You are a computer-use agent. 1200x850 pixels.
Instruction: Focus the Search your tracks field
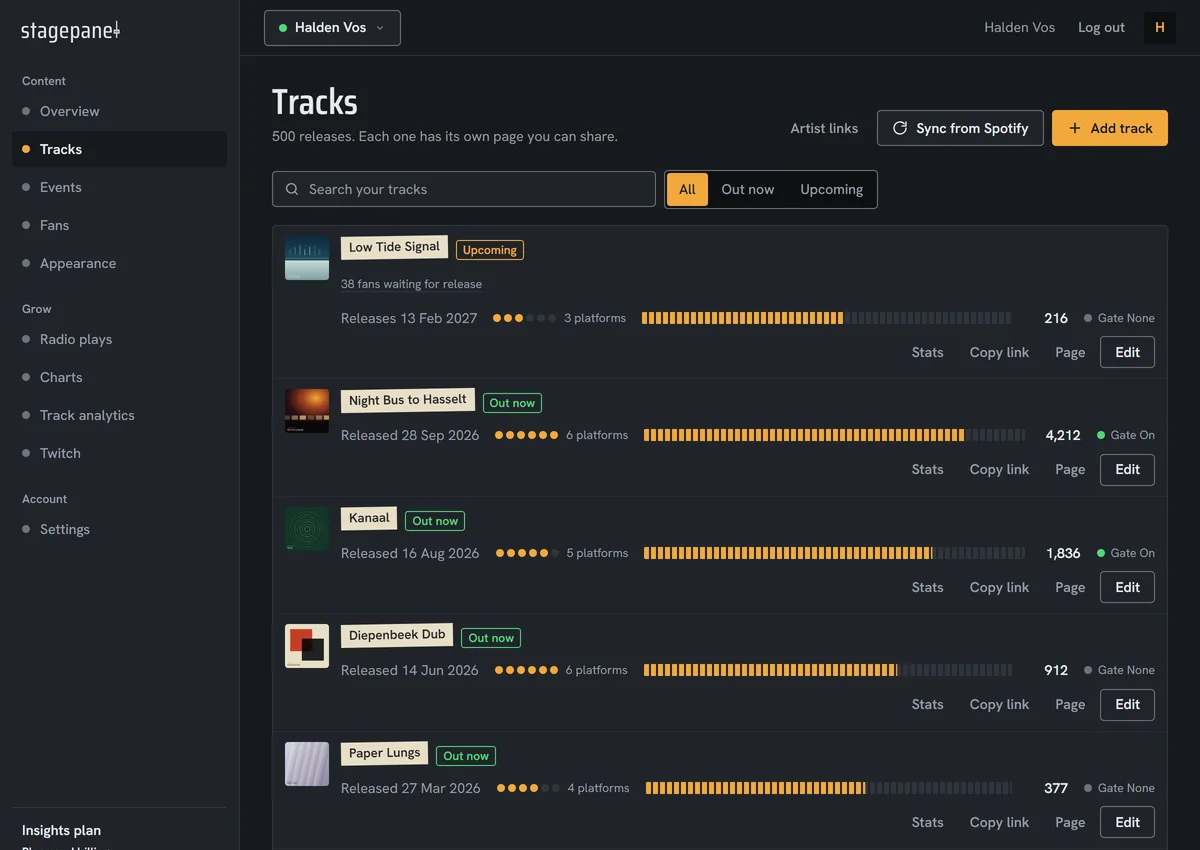click(464, 189)
